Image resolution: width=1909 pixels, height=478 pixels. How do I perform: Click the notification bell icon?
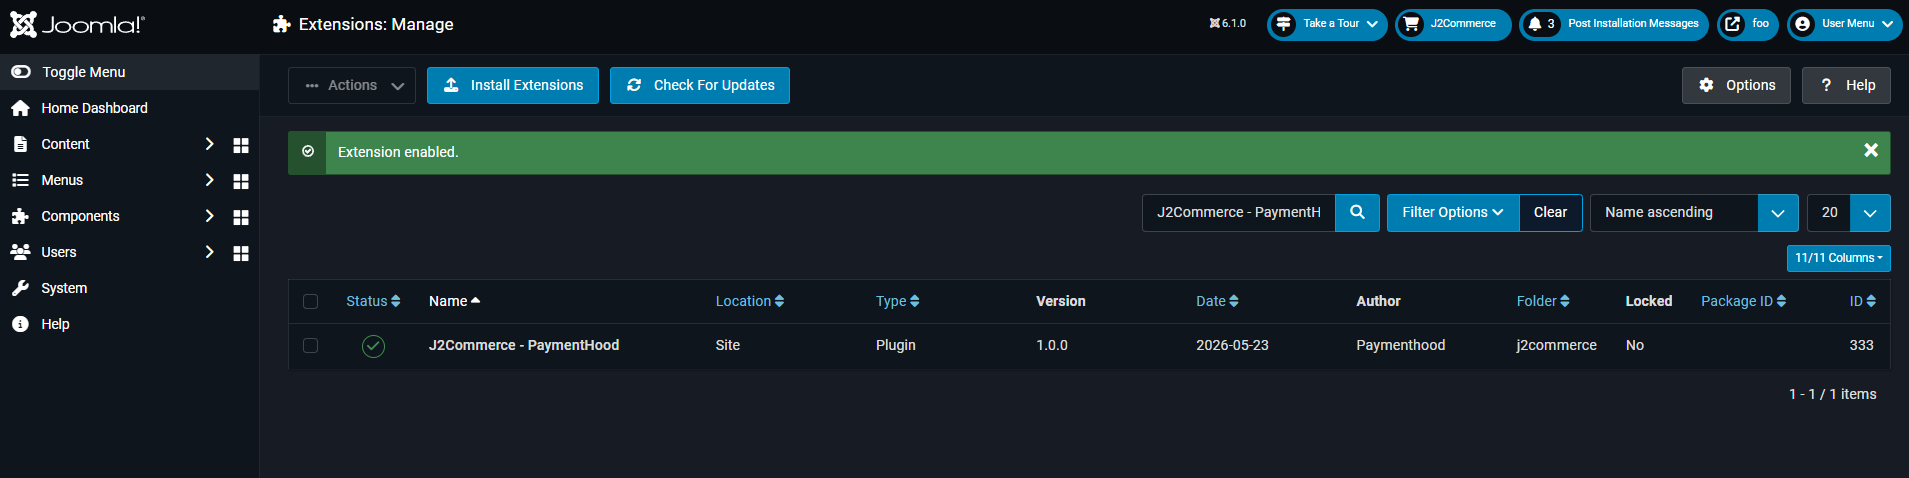(1535, 24)
